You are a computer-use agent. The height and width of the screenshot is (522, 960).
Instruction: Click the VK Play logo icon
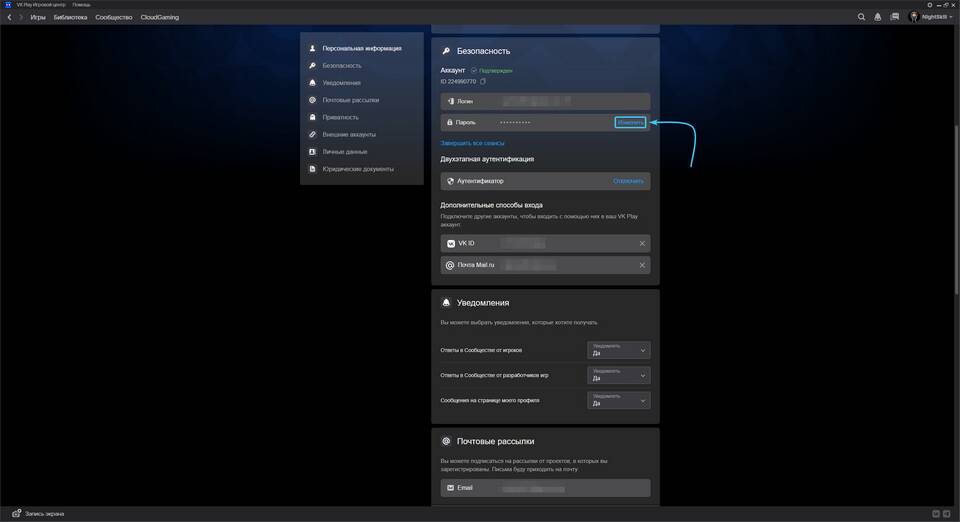coord(9,4)
